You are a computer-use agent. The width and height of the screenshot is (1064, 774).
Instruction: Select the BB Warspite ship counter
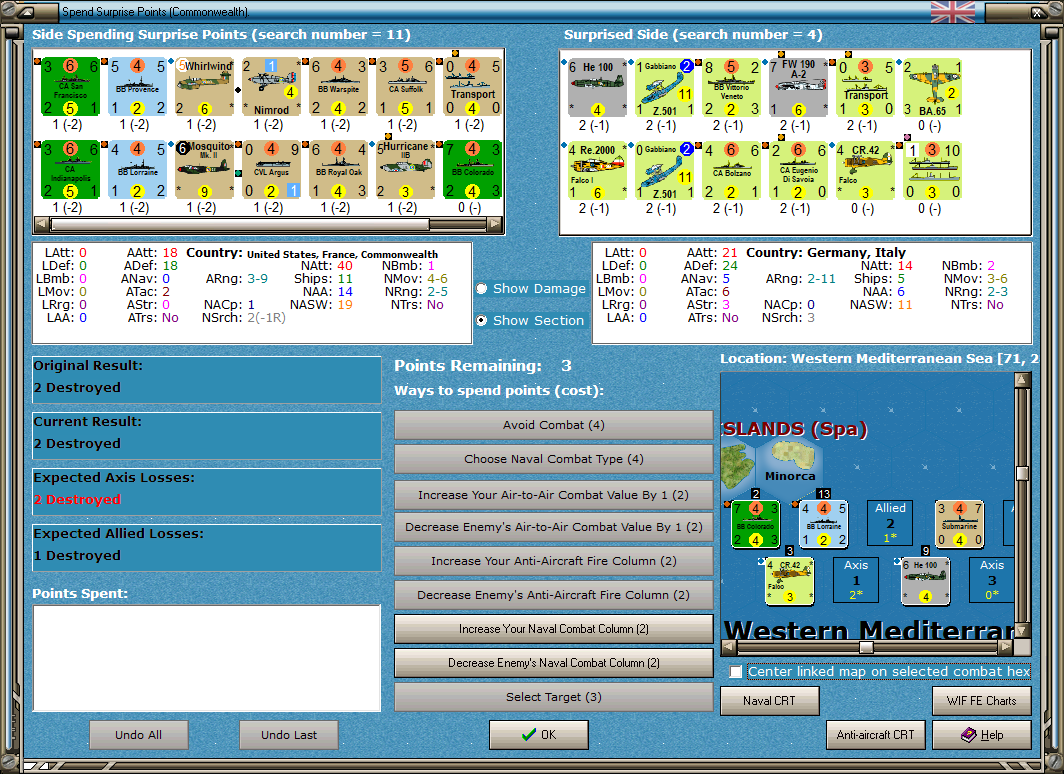click(x=339, y=88)
